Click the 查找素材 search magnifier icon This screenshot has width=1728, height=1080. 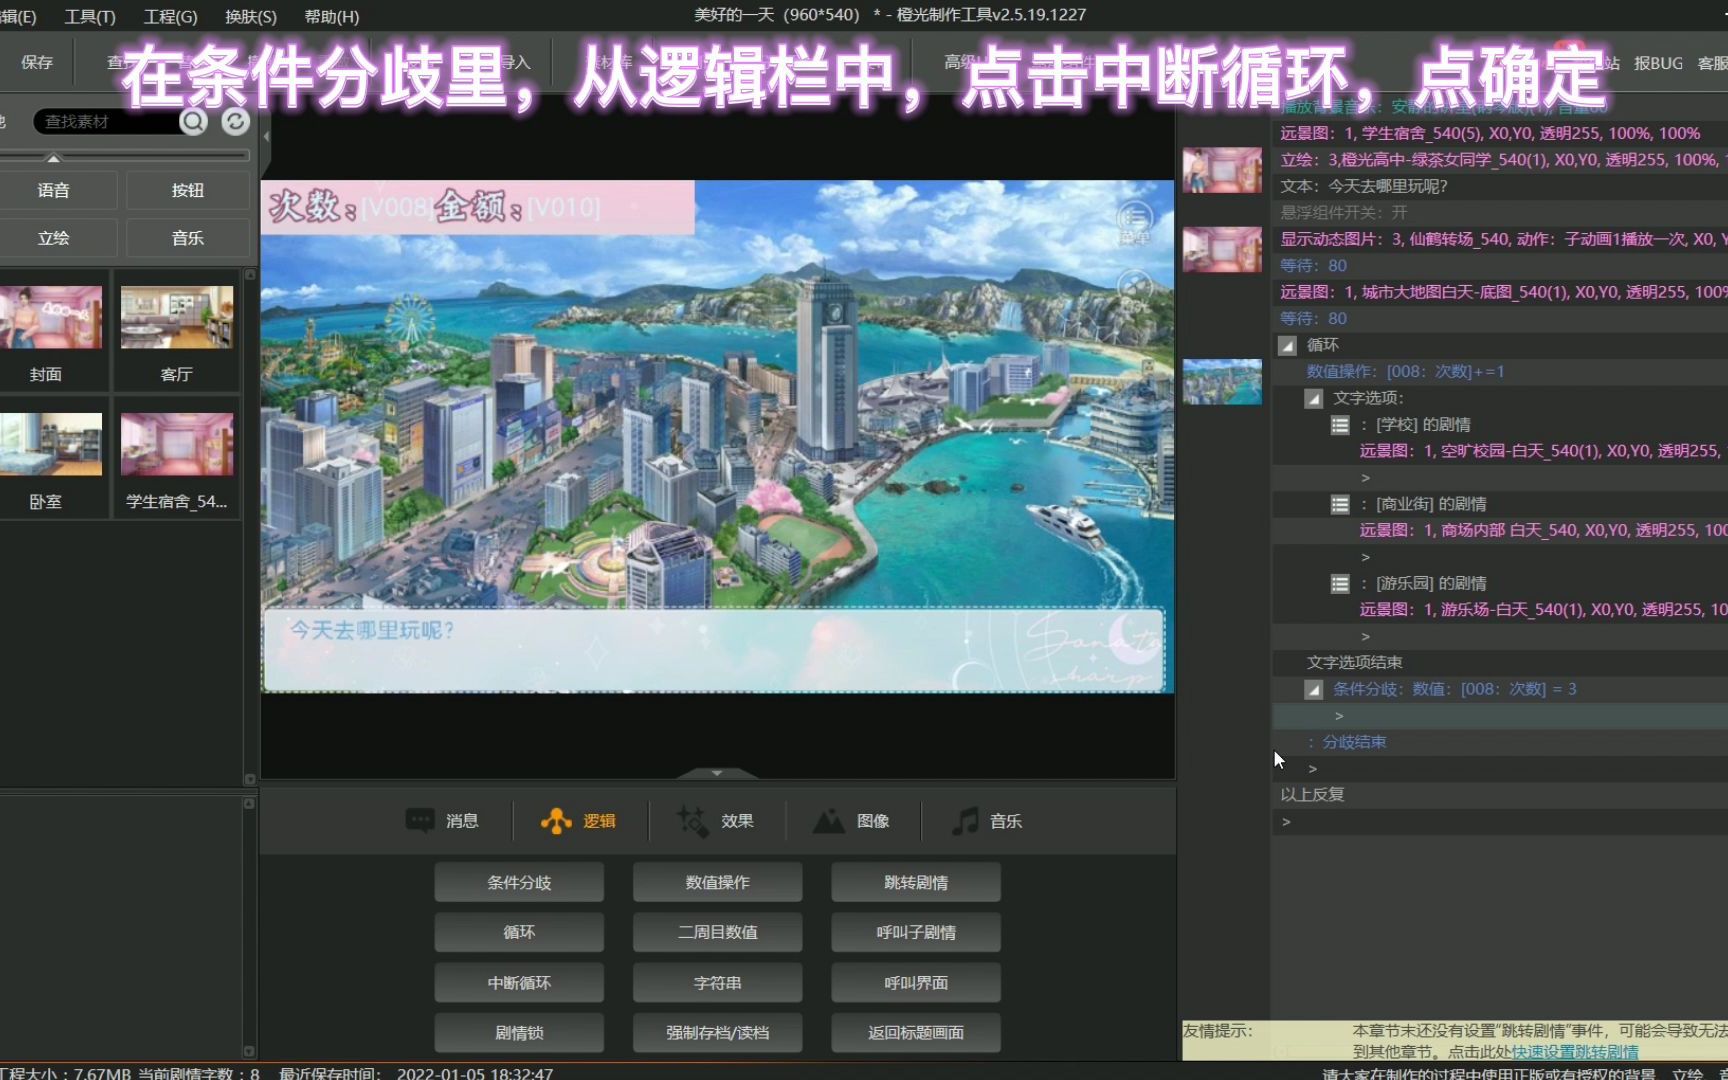(x=193, y=121)
